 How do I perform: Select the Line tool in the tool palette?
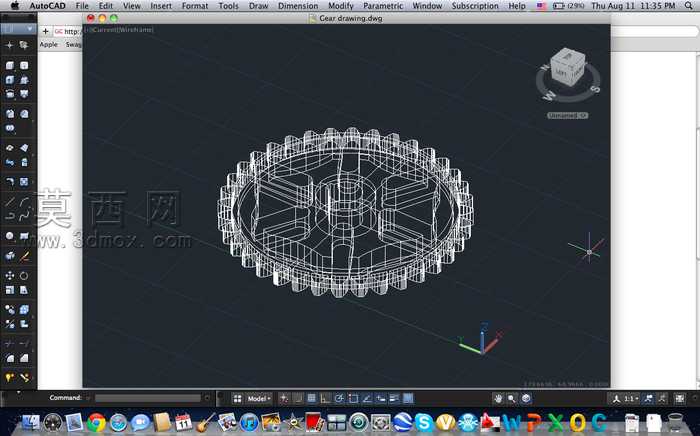(x=10, y=203)
